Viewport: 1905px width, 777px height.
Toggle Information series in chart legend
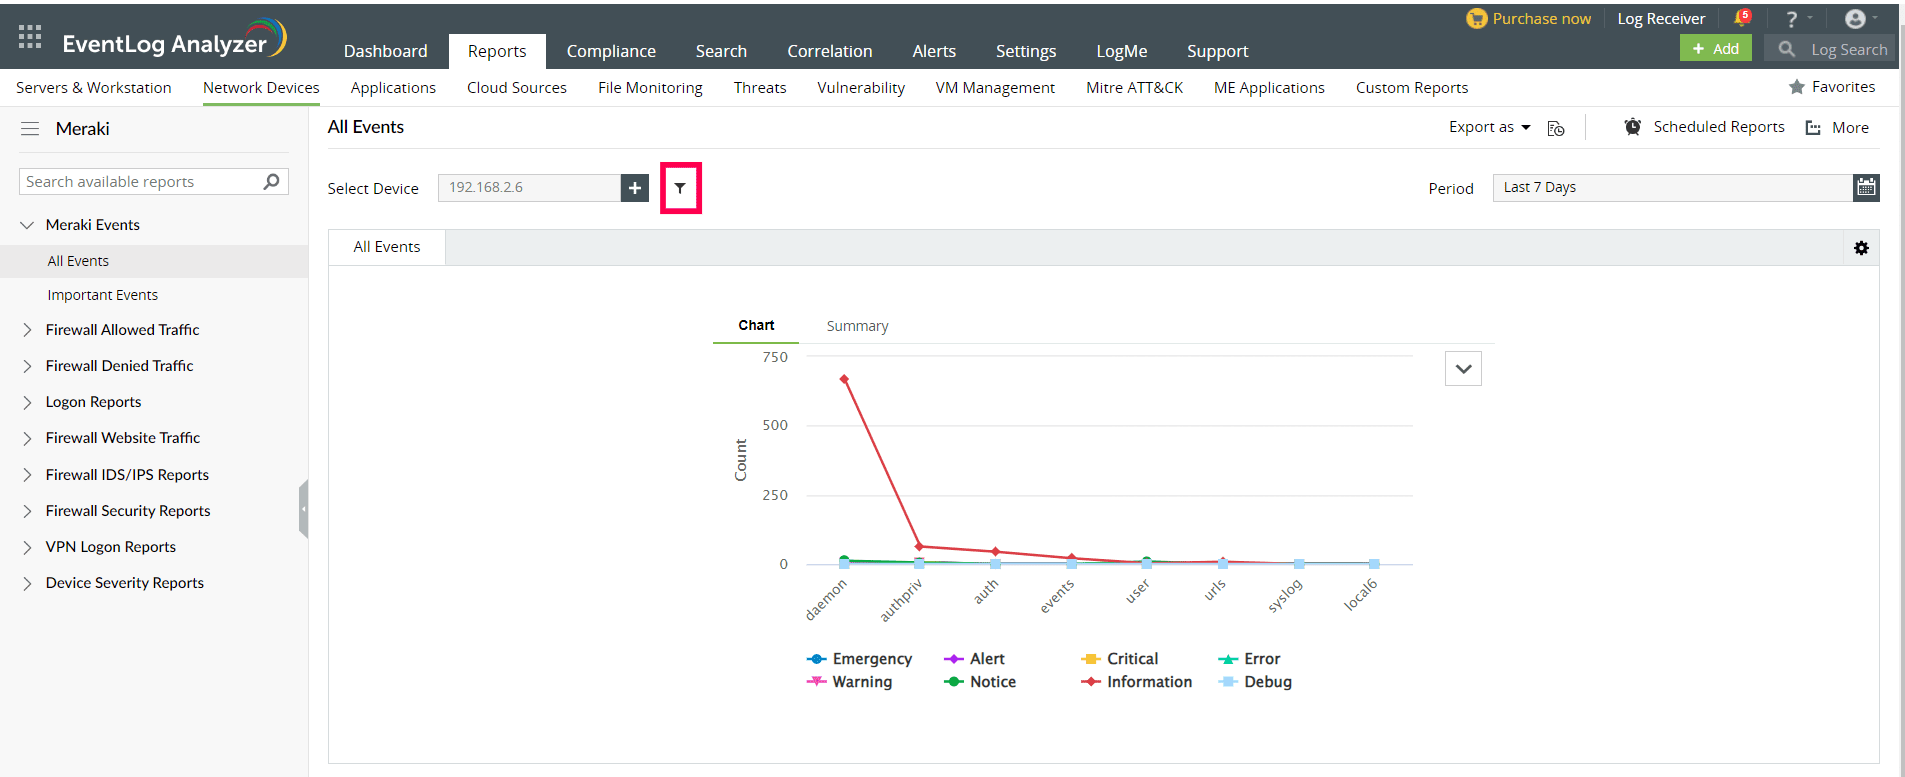click(x=1137, y=682)
